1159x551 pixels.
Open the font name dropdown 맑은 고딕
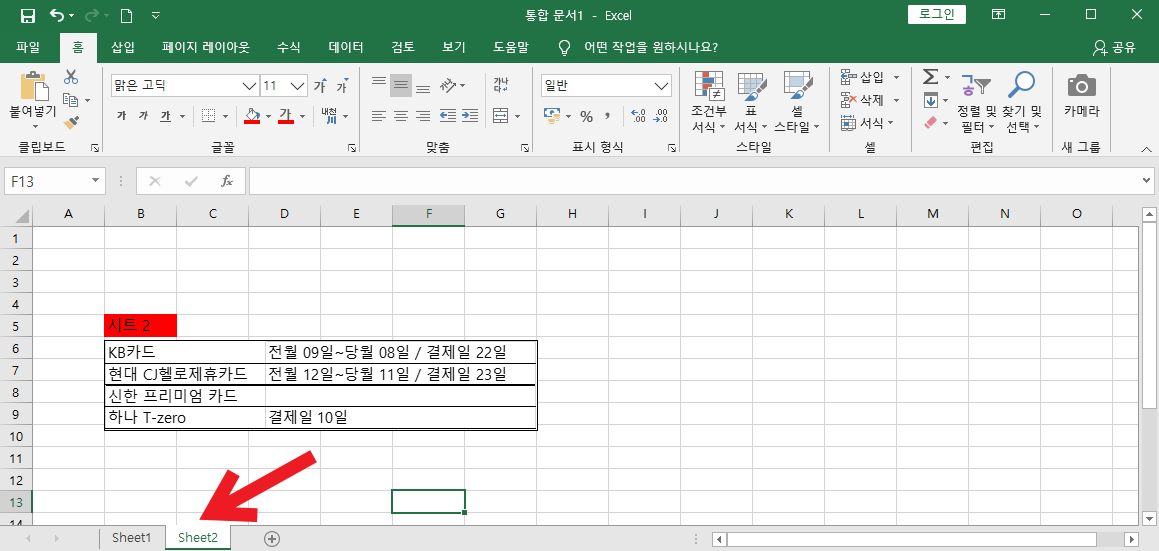click(x=251, y=86)
